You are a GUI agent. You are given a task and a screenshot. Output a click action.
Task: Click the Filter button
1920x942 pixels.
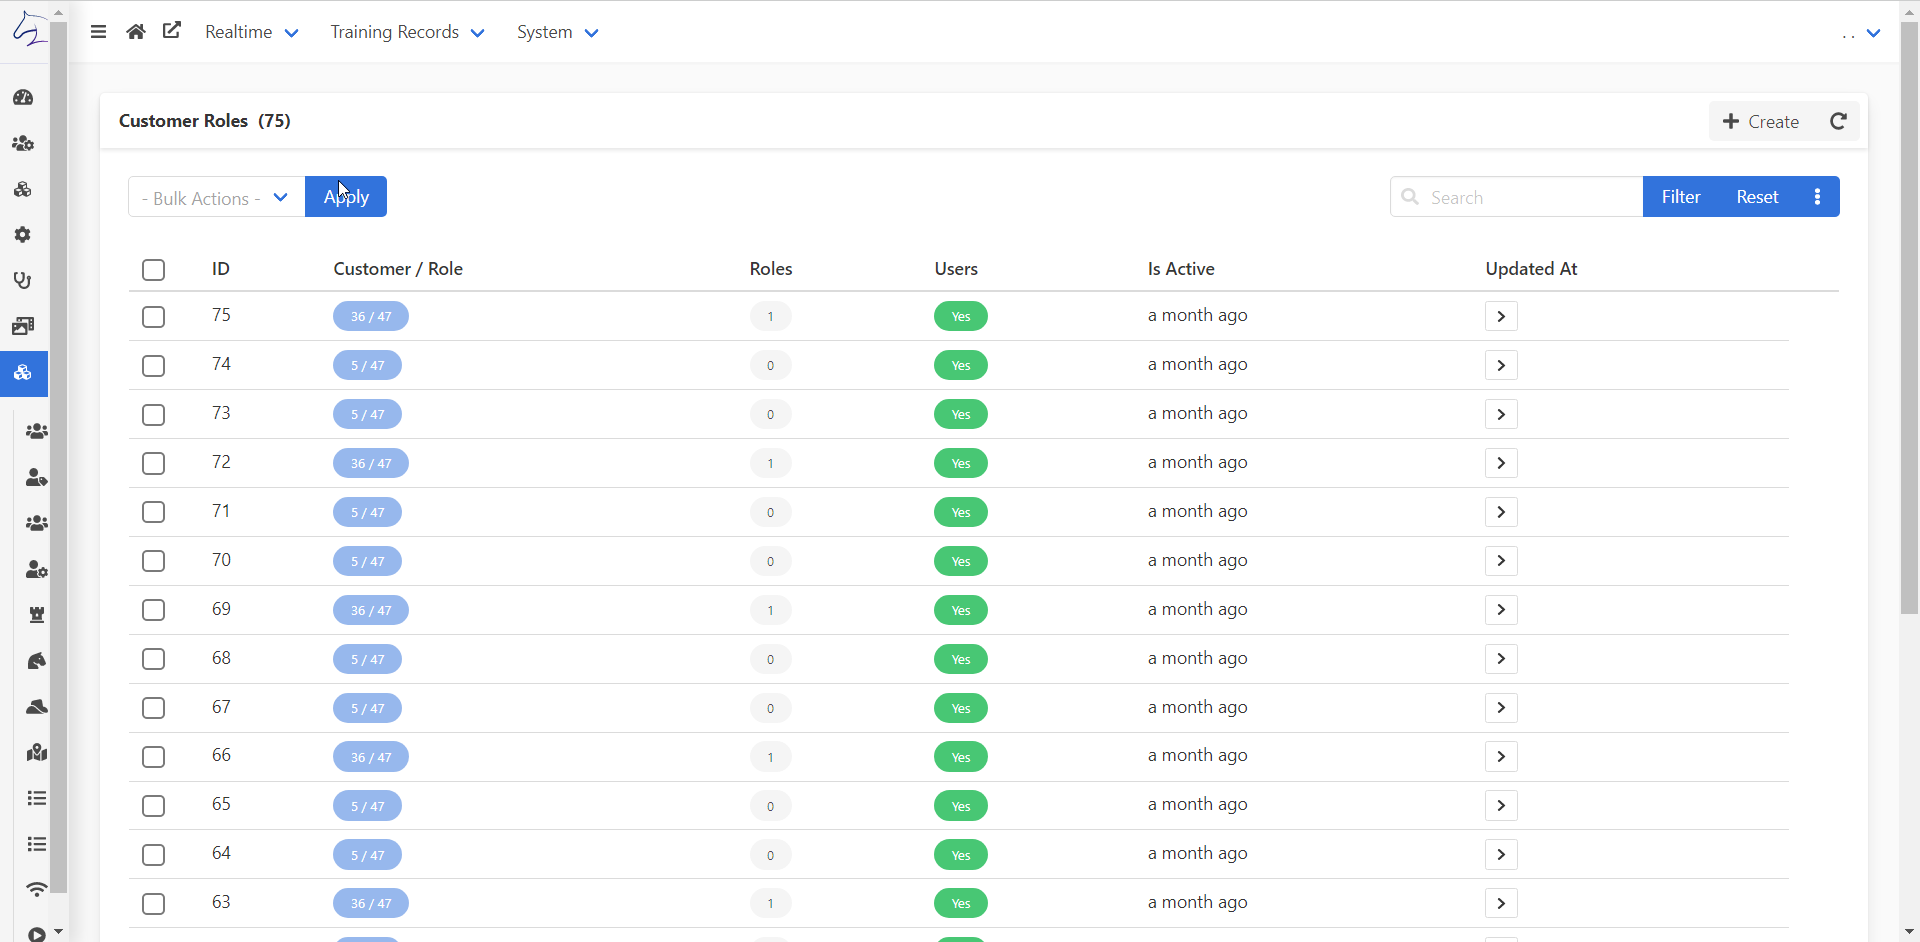(1680, 196)
